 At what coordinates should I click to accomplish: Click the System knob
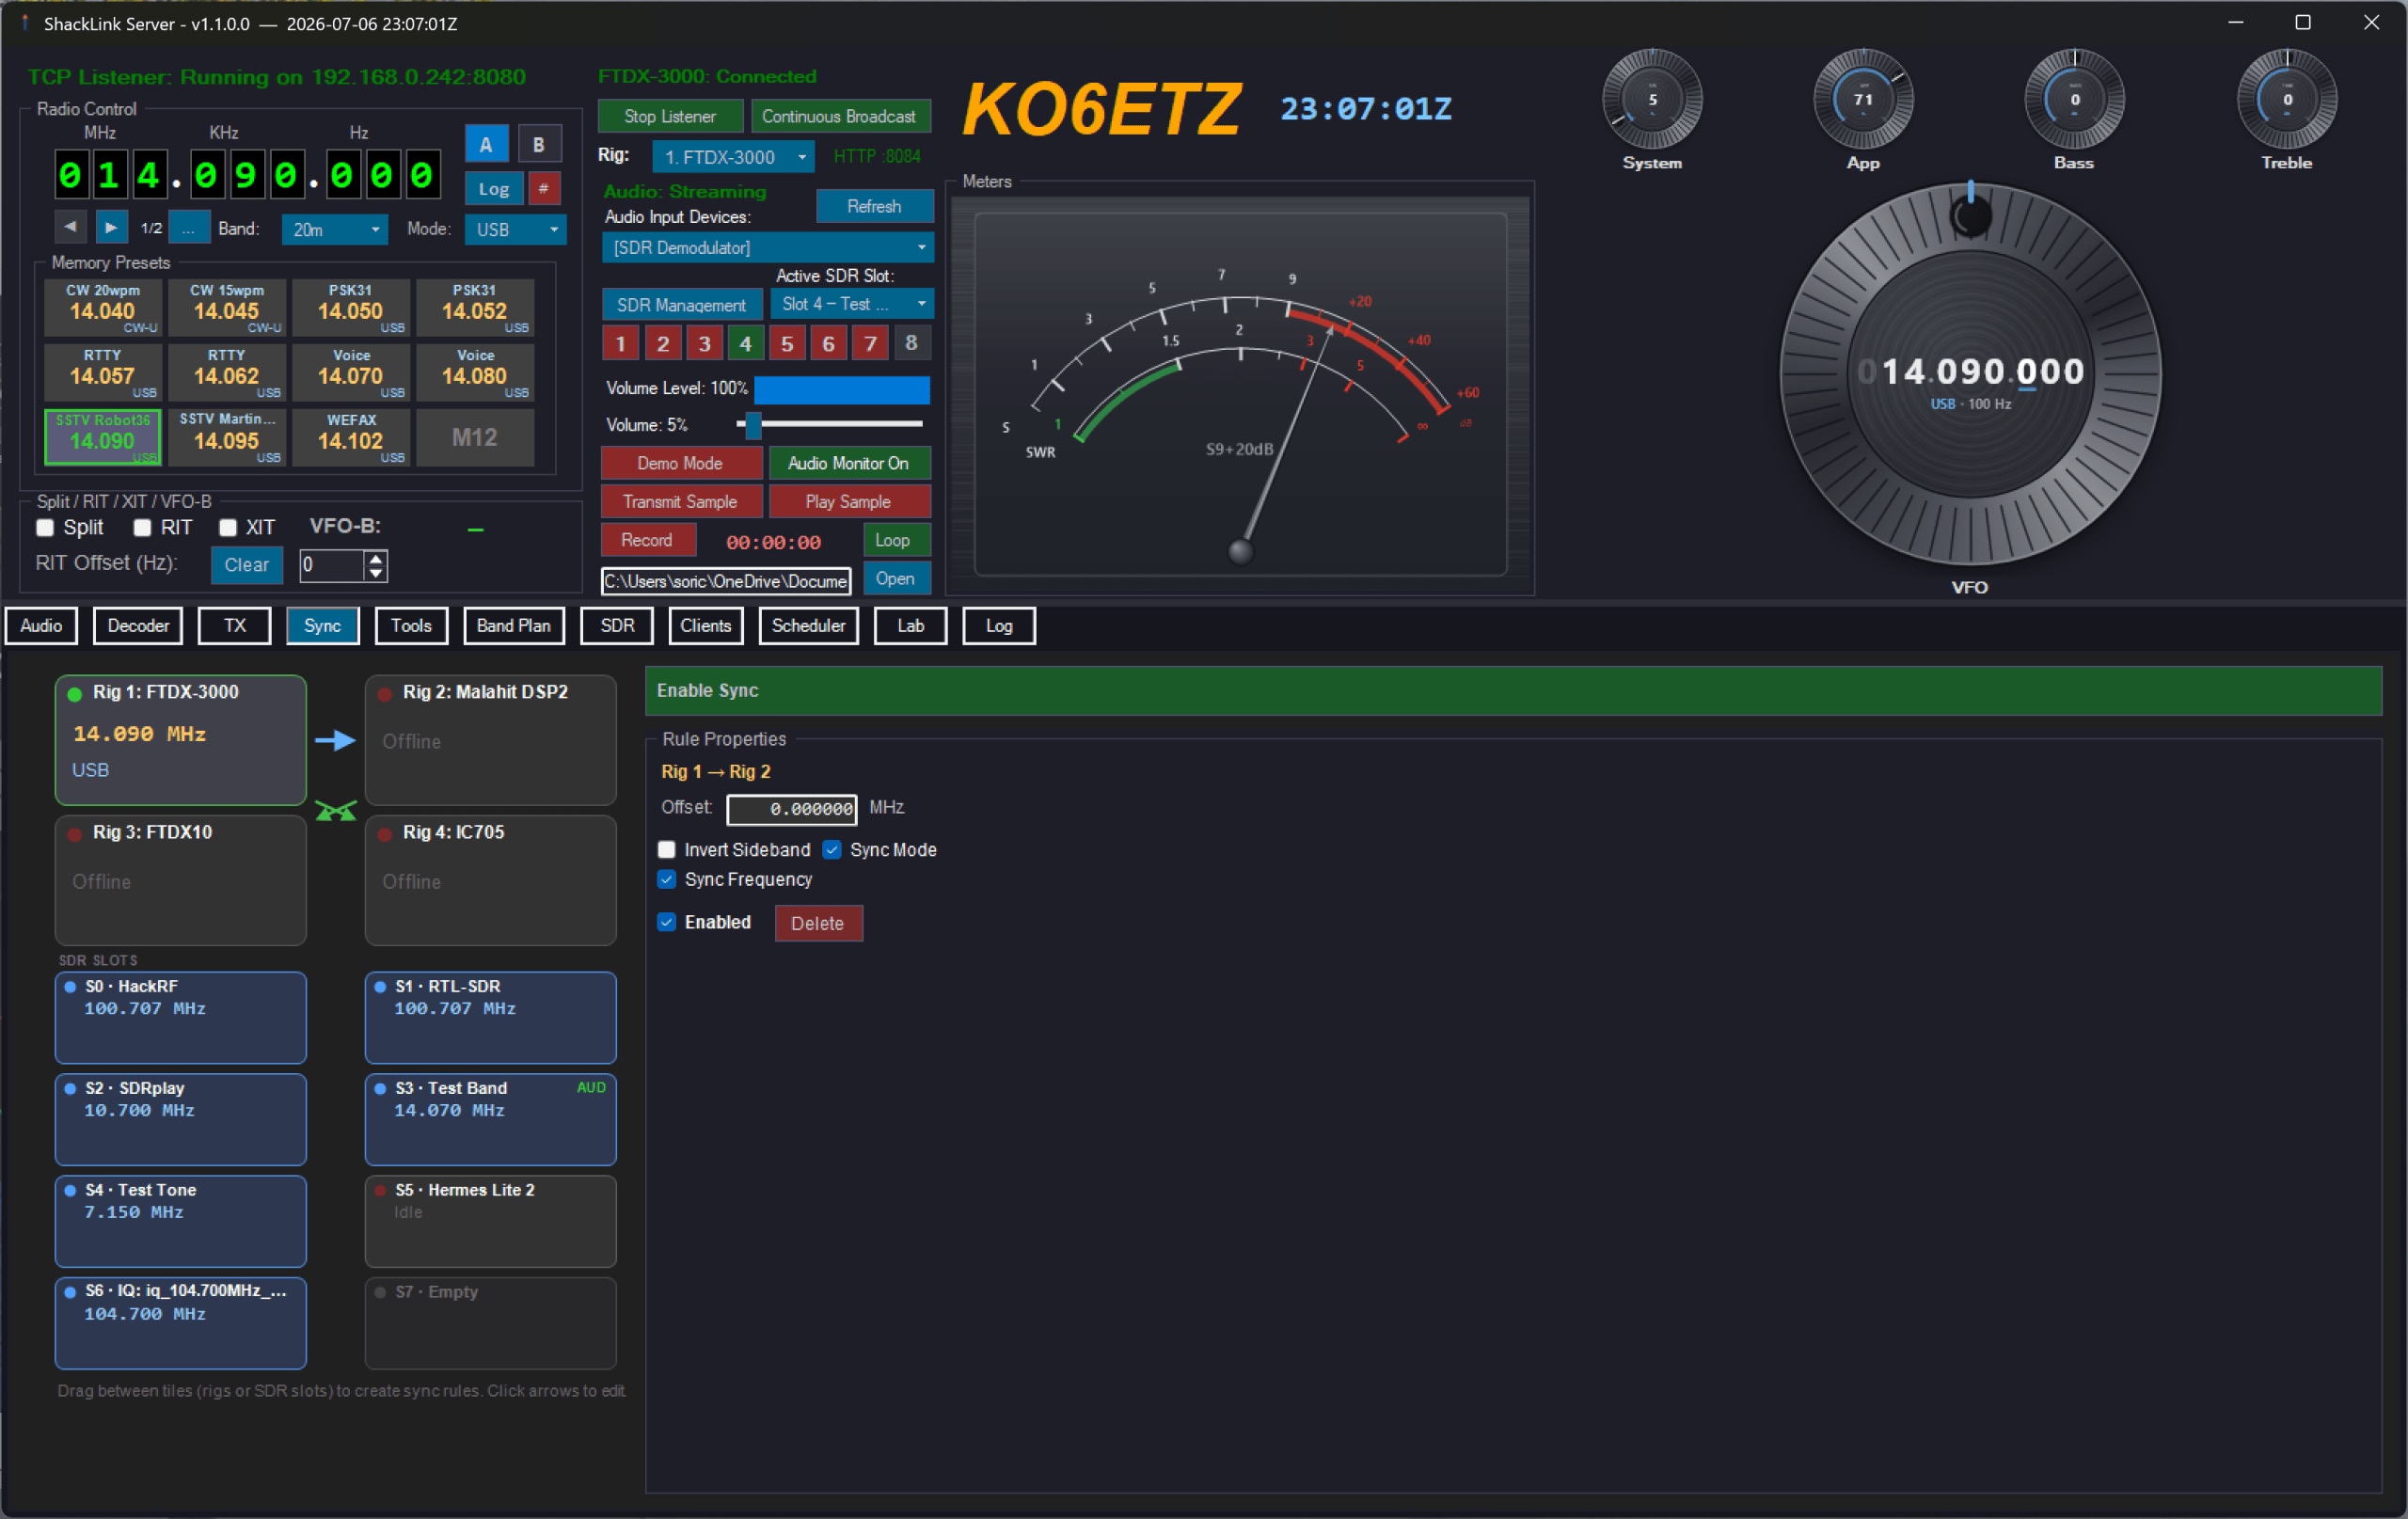(1652, 99)
